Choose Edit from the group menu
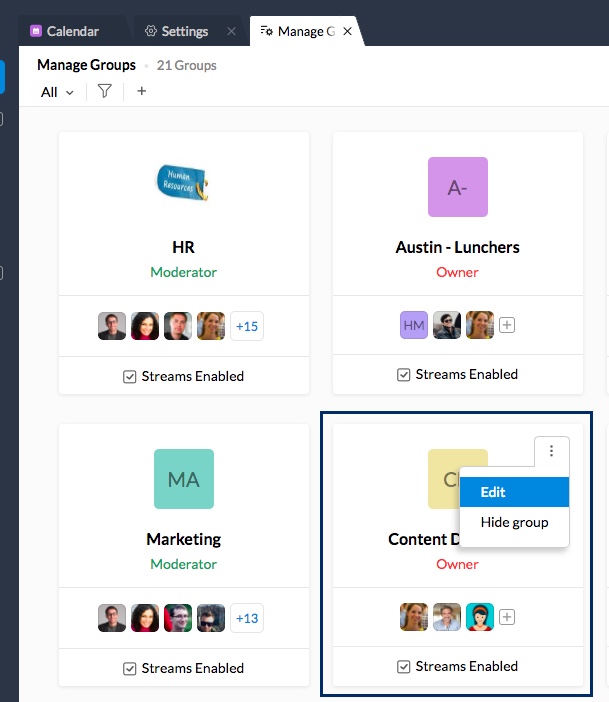This screenshot has height=702, width=609. 515,492
